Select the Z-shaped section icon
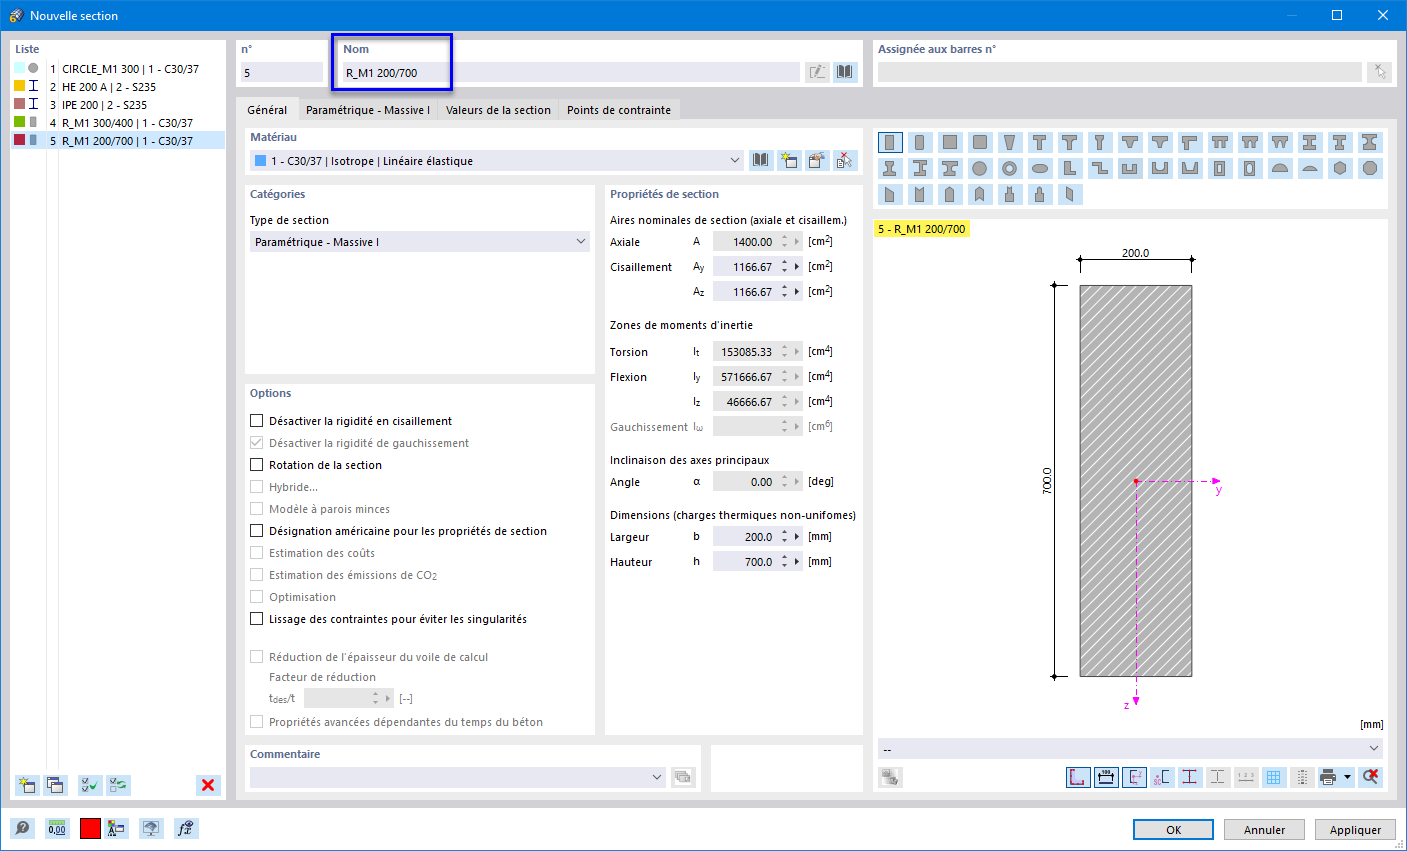The height and width of the screenshot is (851, 1407). point(1100,168)
